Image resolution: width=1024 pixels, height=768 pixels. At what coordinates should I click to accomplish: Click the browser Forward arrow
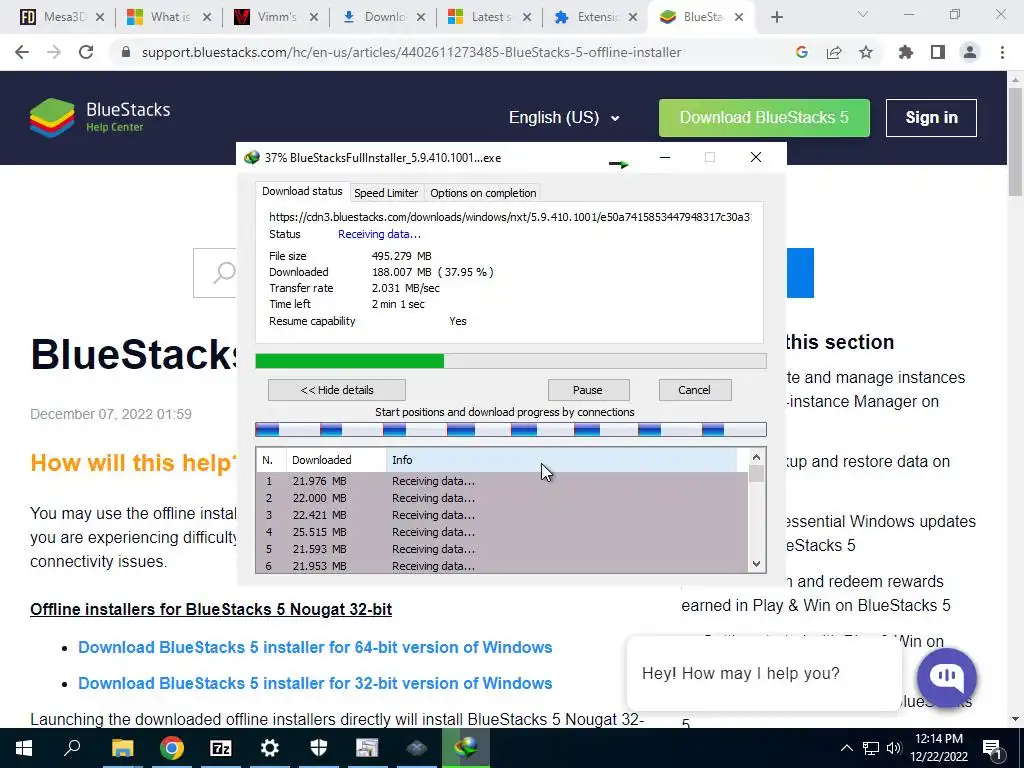coord(54,52)
